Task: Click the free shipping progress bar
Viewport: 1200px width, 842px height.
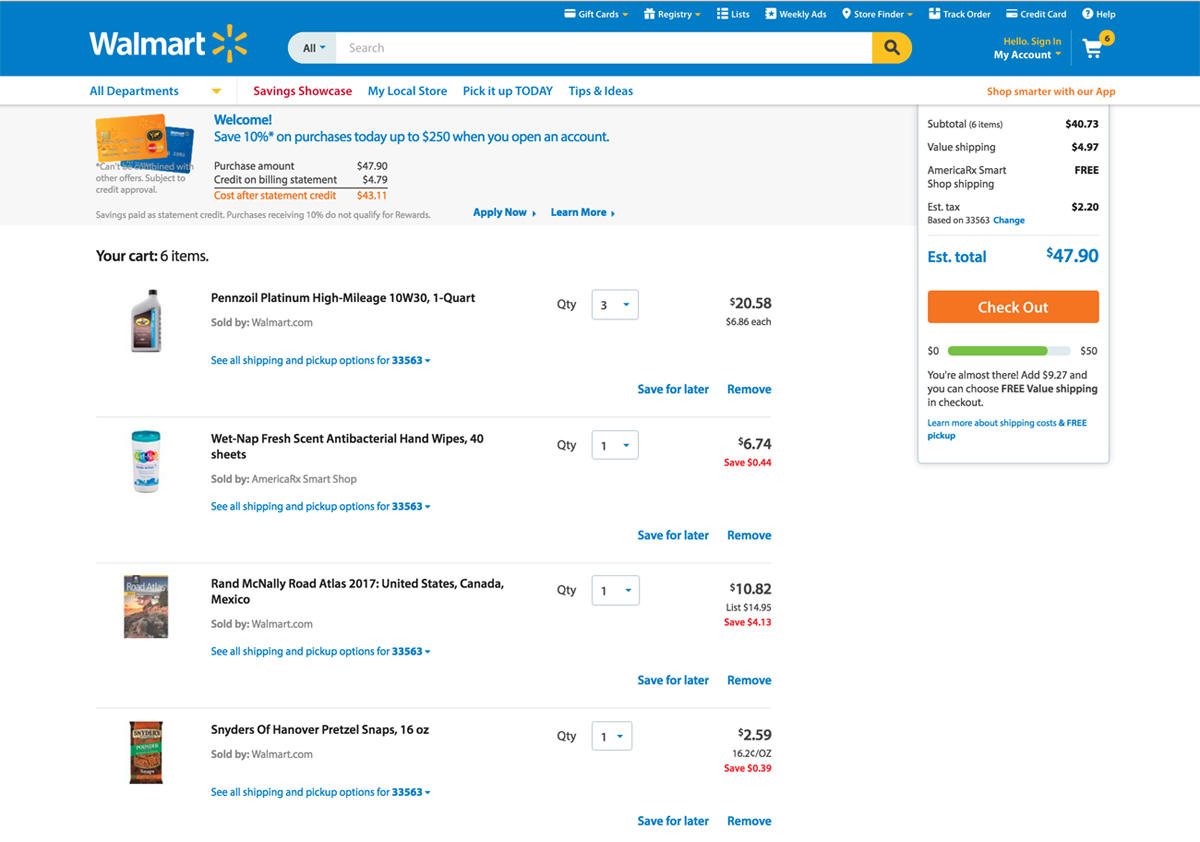Action: coord(1008,351)
